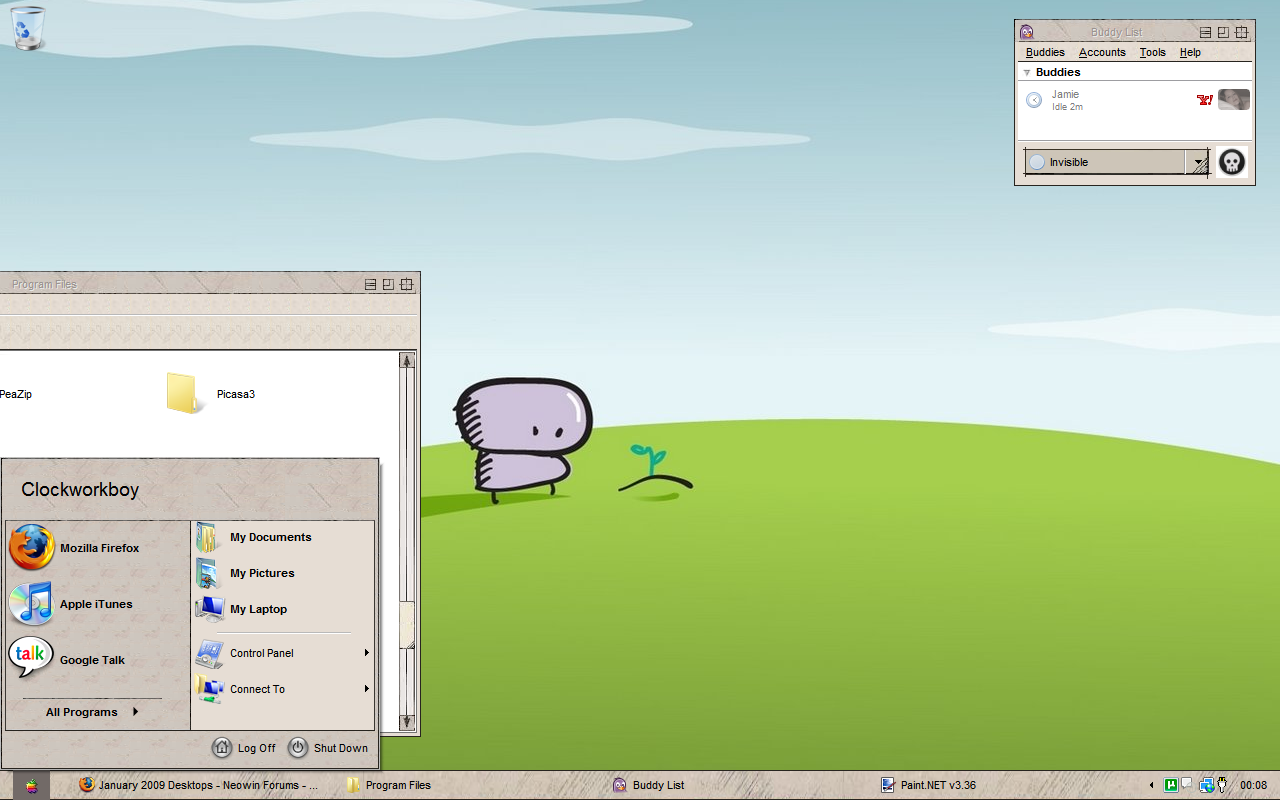Viewport: 1280px width, 800px height.
Task: Click the Start button on the taskbar
Action: 31,785
